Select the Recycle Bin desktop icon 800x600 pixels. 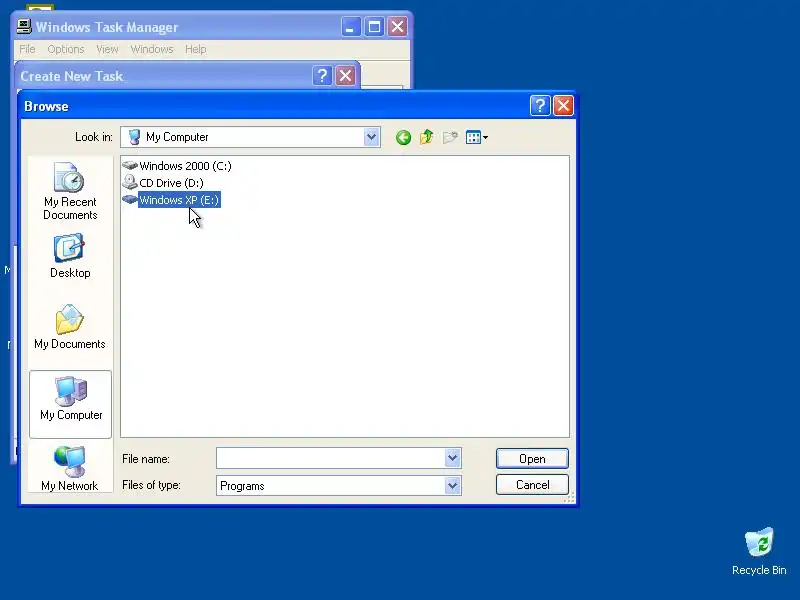pyautogui.click(x=759, y=552)
